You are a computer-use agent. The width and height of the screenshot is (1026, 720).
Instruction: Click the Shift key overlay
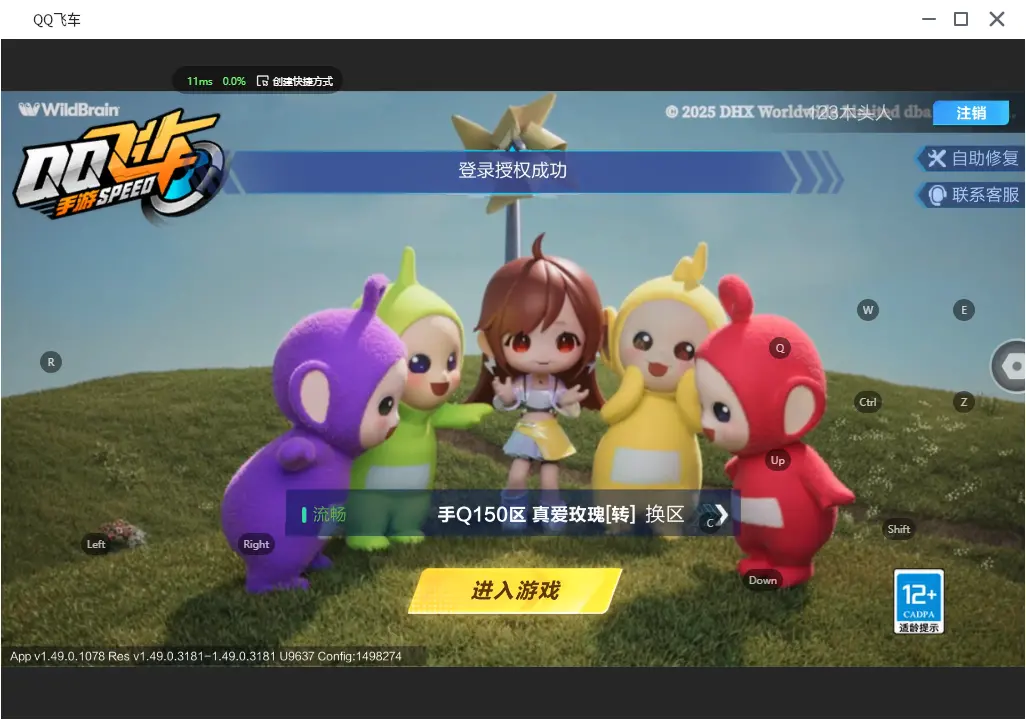(898, 529)
